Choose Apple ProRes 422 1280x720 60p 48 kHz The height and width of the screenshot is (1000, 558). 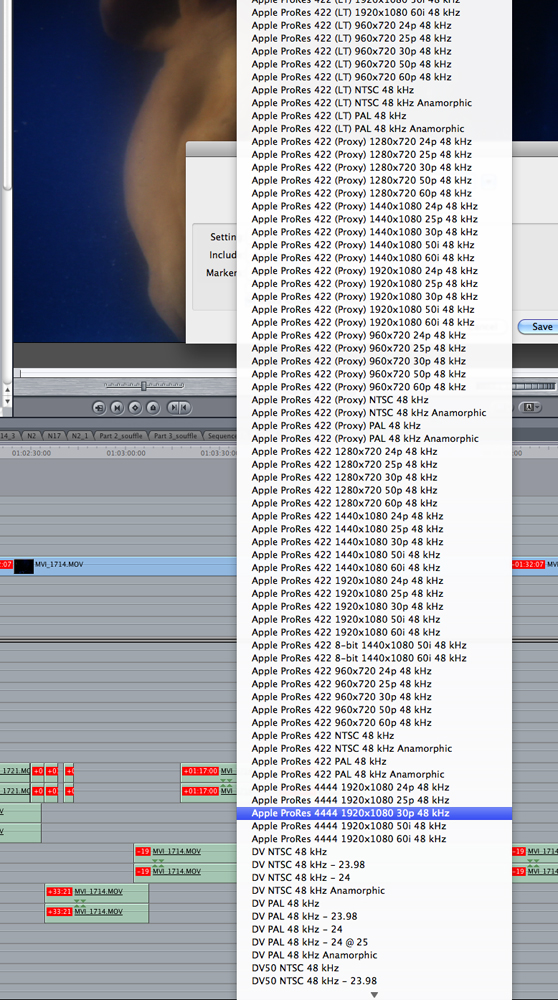374,503
